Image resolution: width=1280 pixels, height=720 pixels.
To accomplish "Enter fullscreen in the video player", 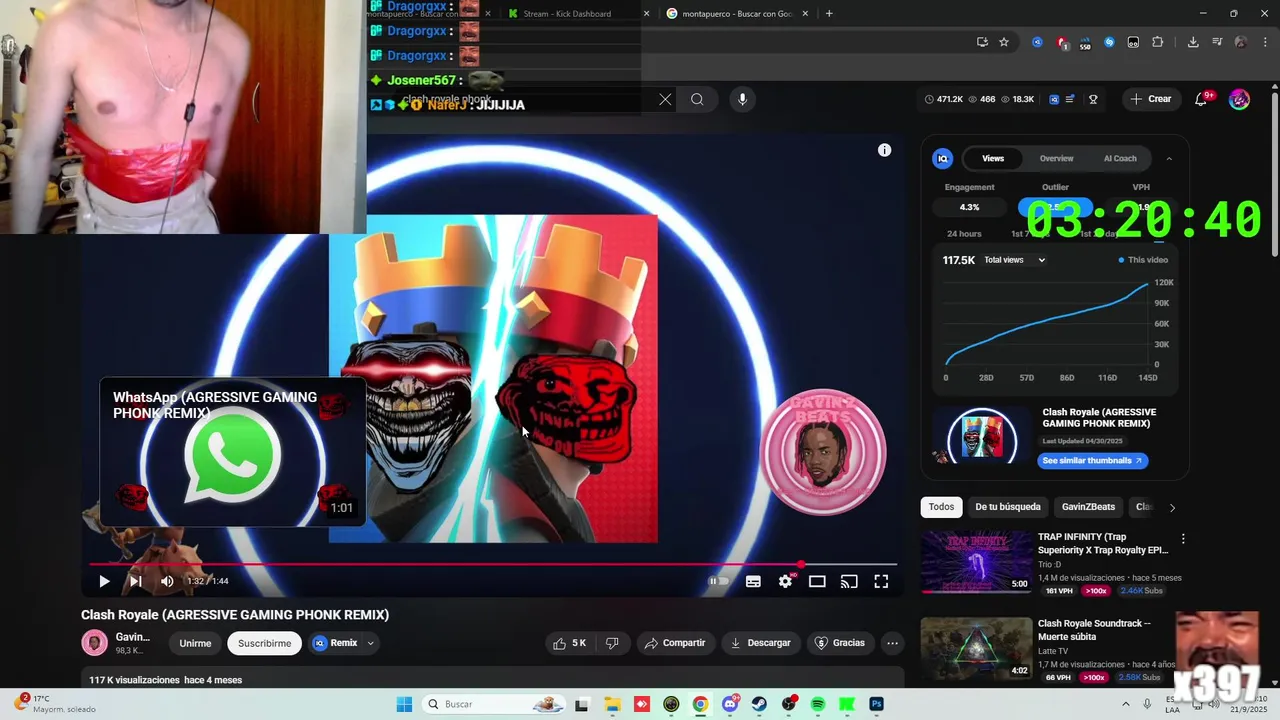I will (x=881, y=581).
